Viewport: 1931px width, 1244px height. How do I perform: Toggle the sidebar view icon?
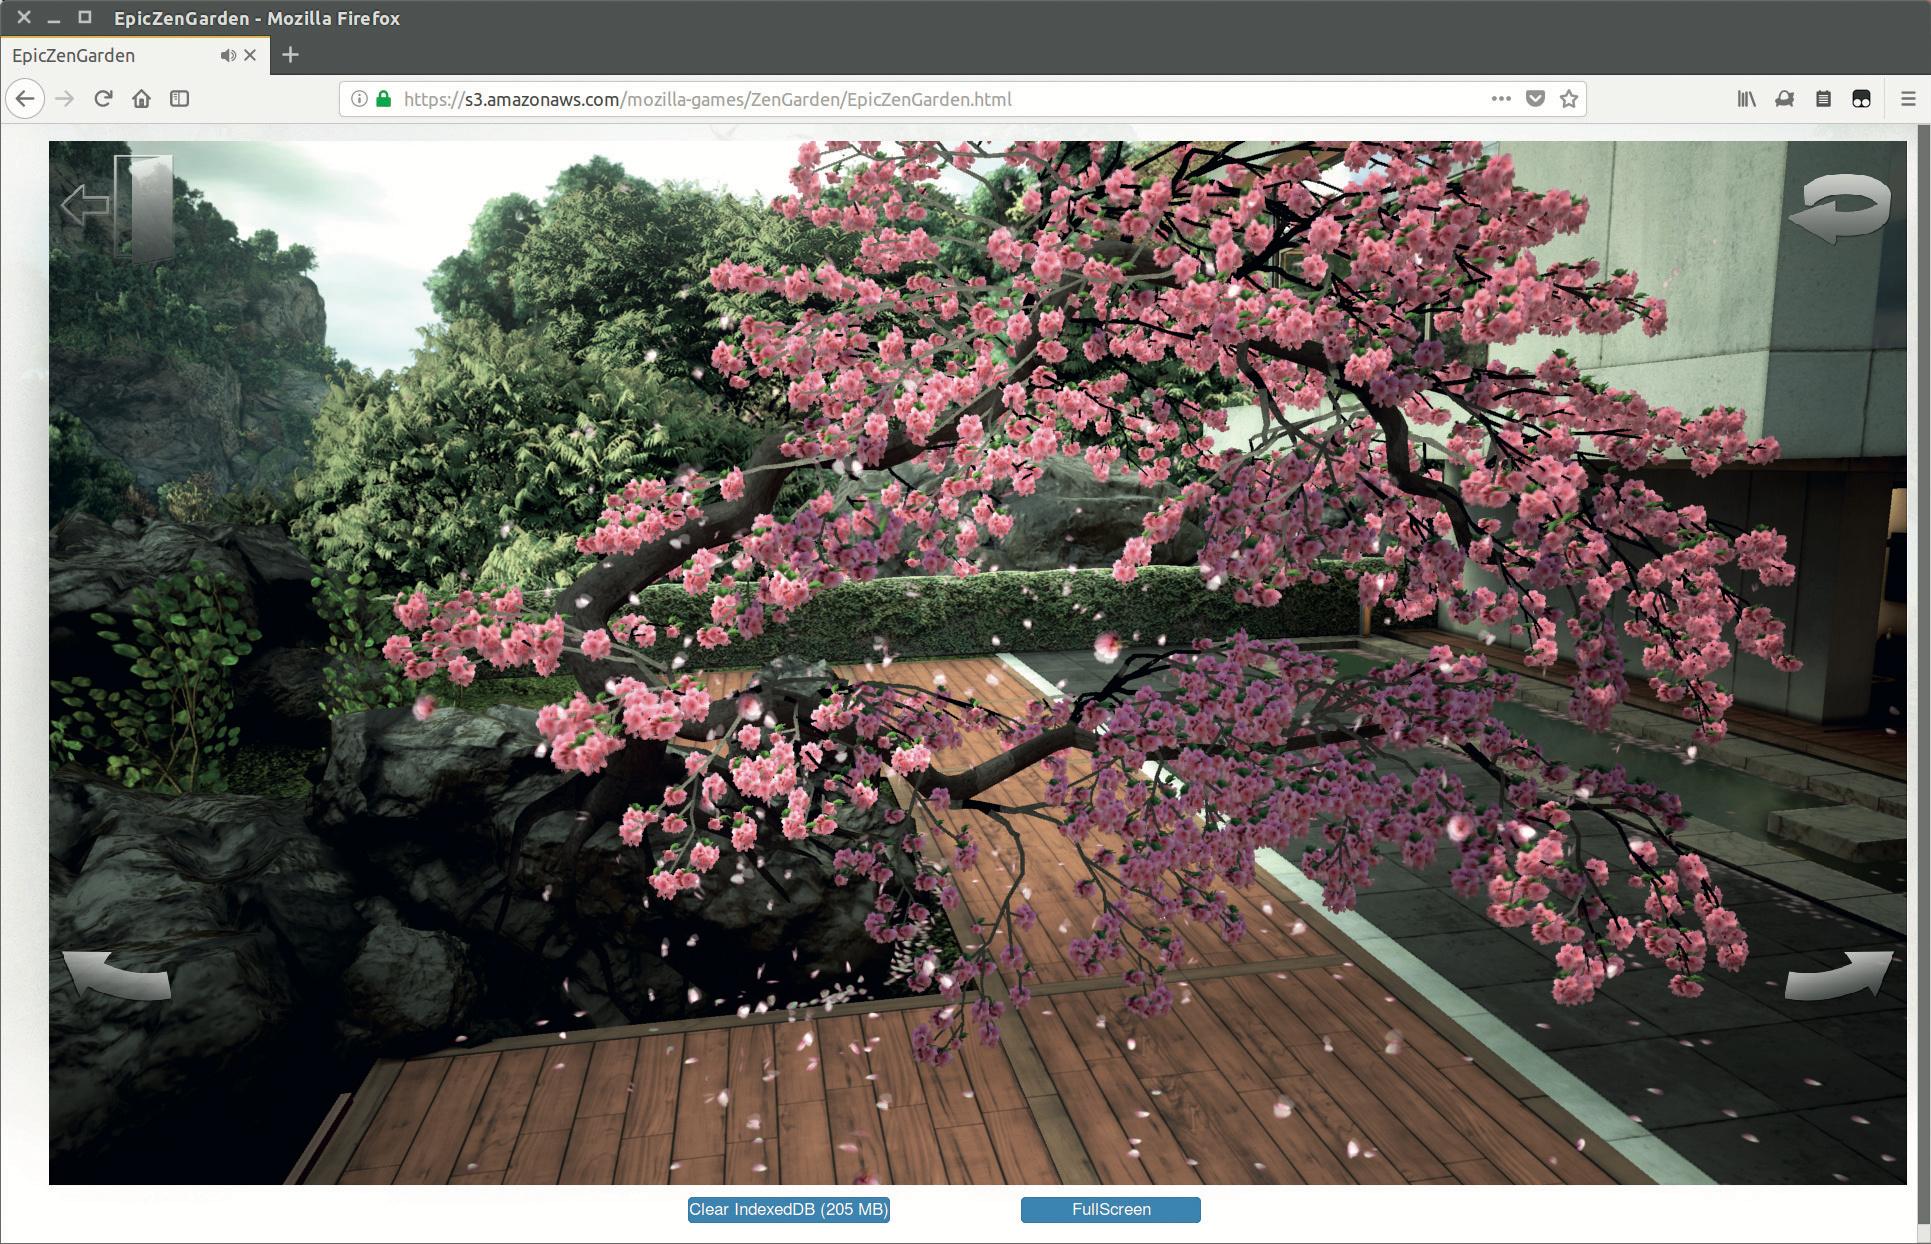point(179,99)
